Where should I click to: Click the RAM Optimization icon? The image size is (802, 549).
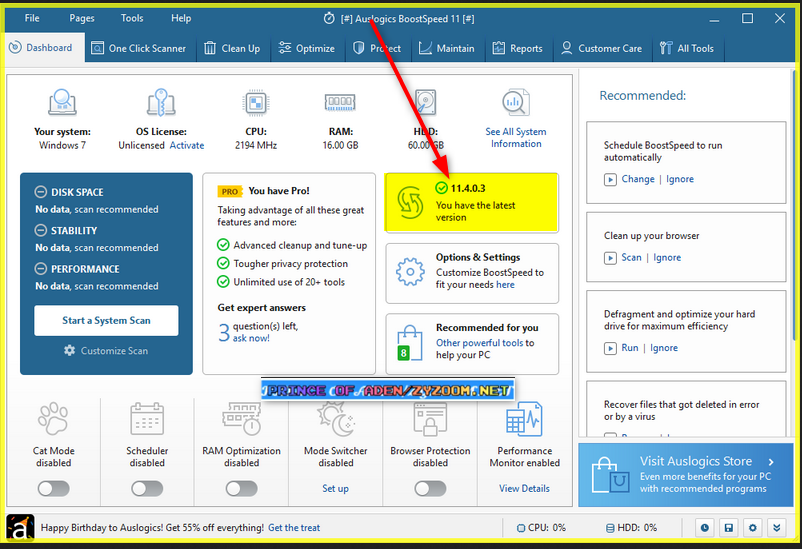(241, 419)
